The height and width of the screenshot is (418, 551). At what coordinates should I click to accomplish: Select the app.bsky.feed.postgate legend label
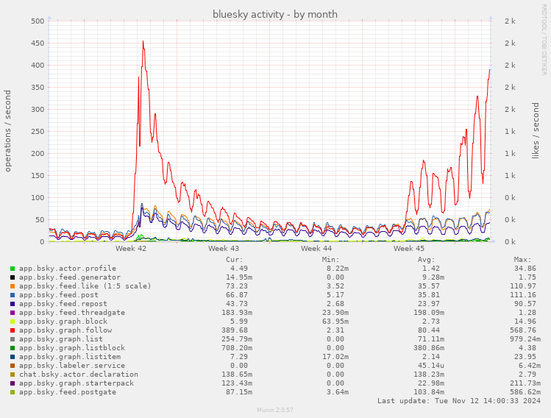pos(67,392)
